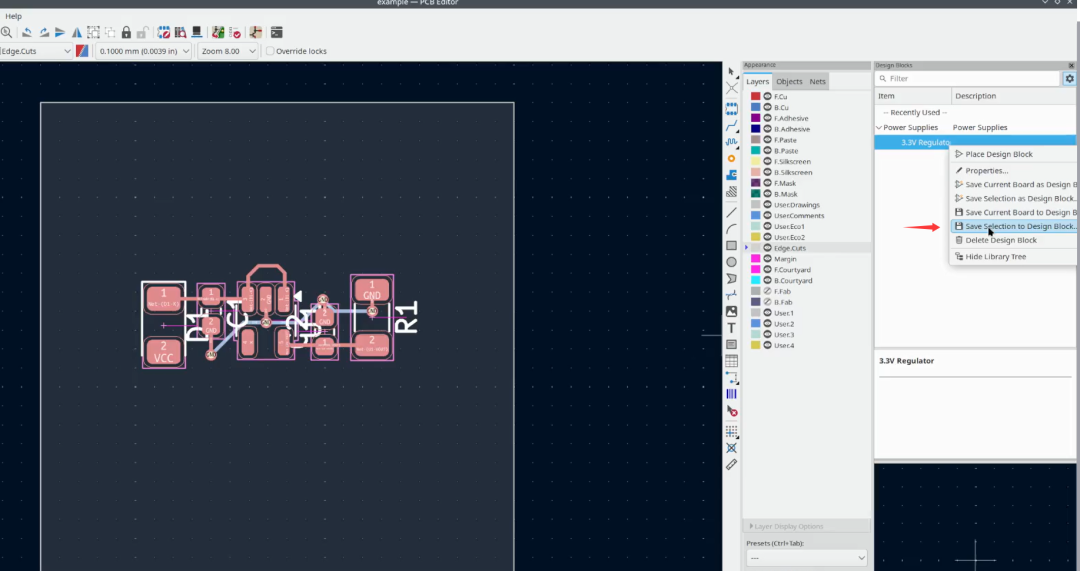Switch to the Nets tab

817,81
